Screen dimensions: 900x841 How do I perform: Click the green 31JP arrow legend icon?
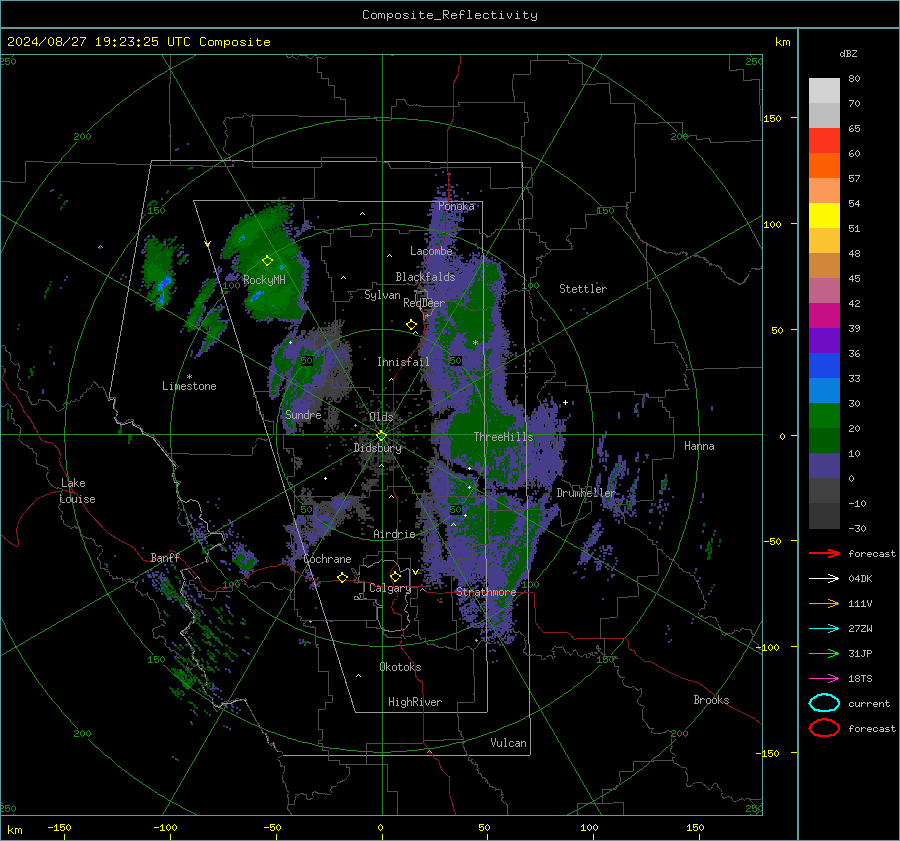(824, 653)
